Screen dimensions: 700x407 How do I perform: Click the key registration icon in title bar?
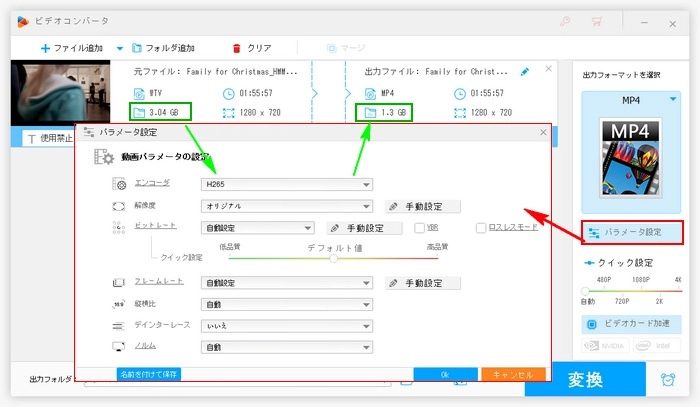pyautogui.click(x=565, y=20)
